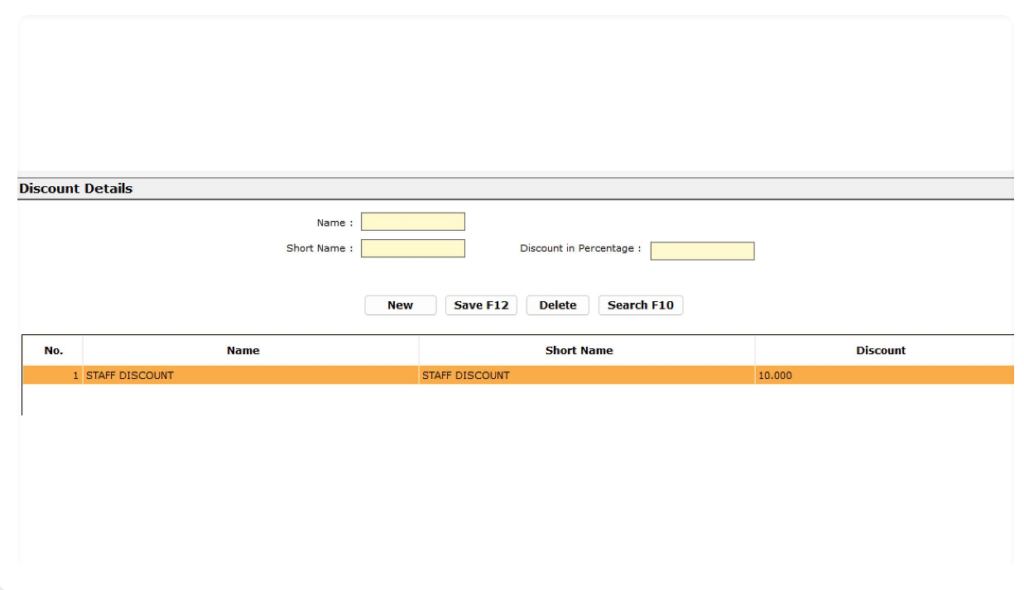Image resolution: width=1024 pixels, height=590 pixels.
Task: Open search with Search F10 button
Action: (640, 305)
